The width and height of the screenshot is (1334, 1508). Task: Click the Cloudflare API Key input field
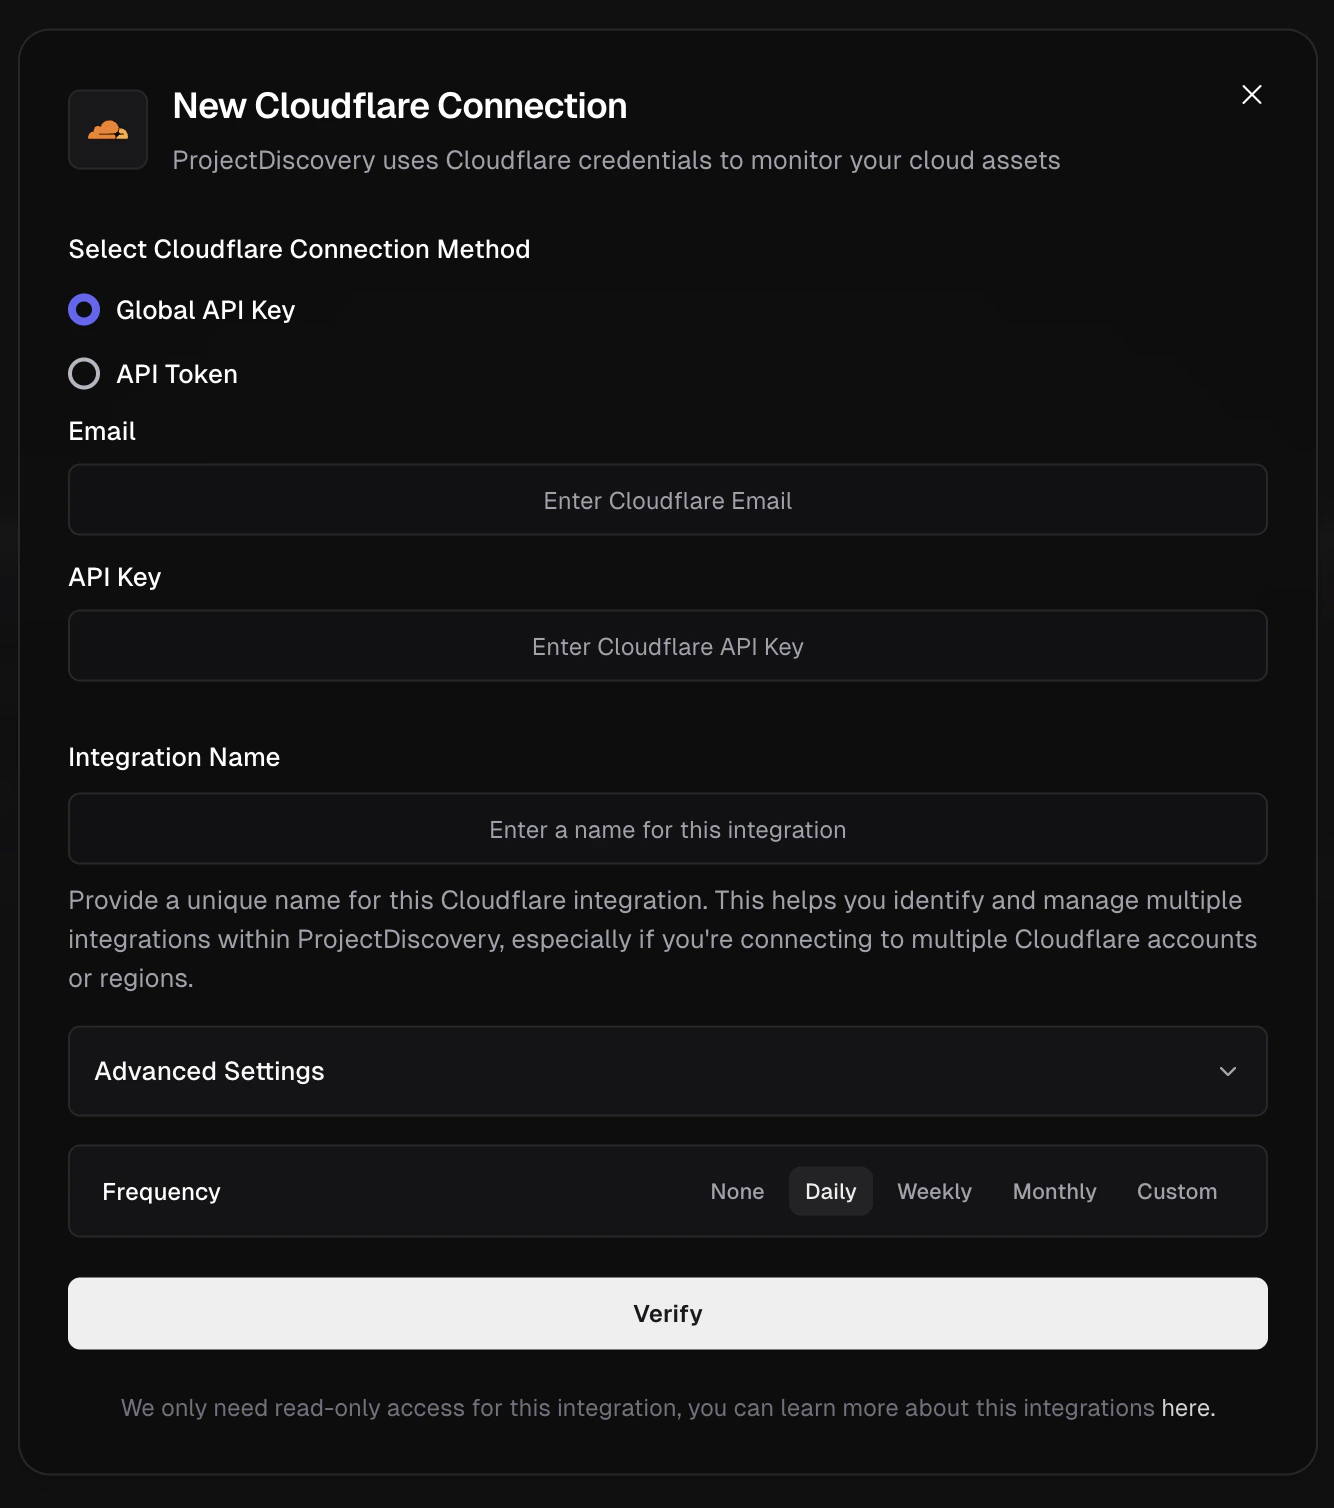pos(667,646)
